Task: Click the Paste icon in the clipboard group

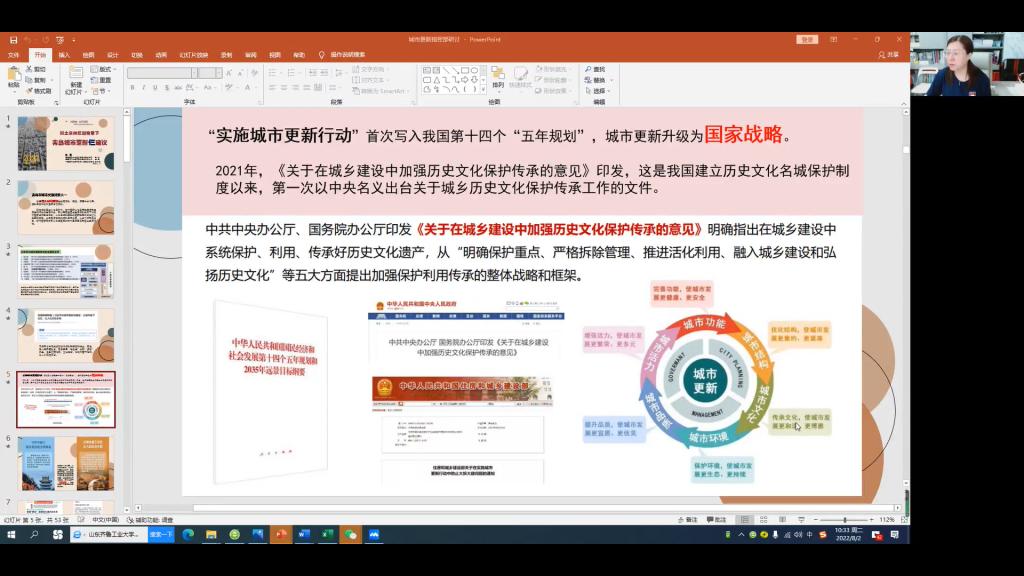Action: pyautogui.click(x=13, y=75)
